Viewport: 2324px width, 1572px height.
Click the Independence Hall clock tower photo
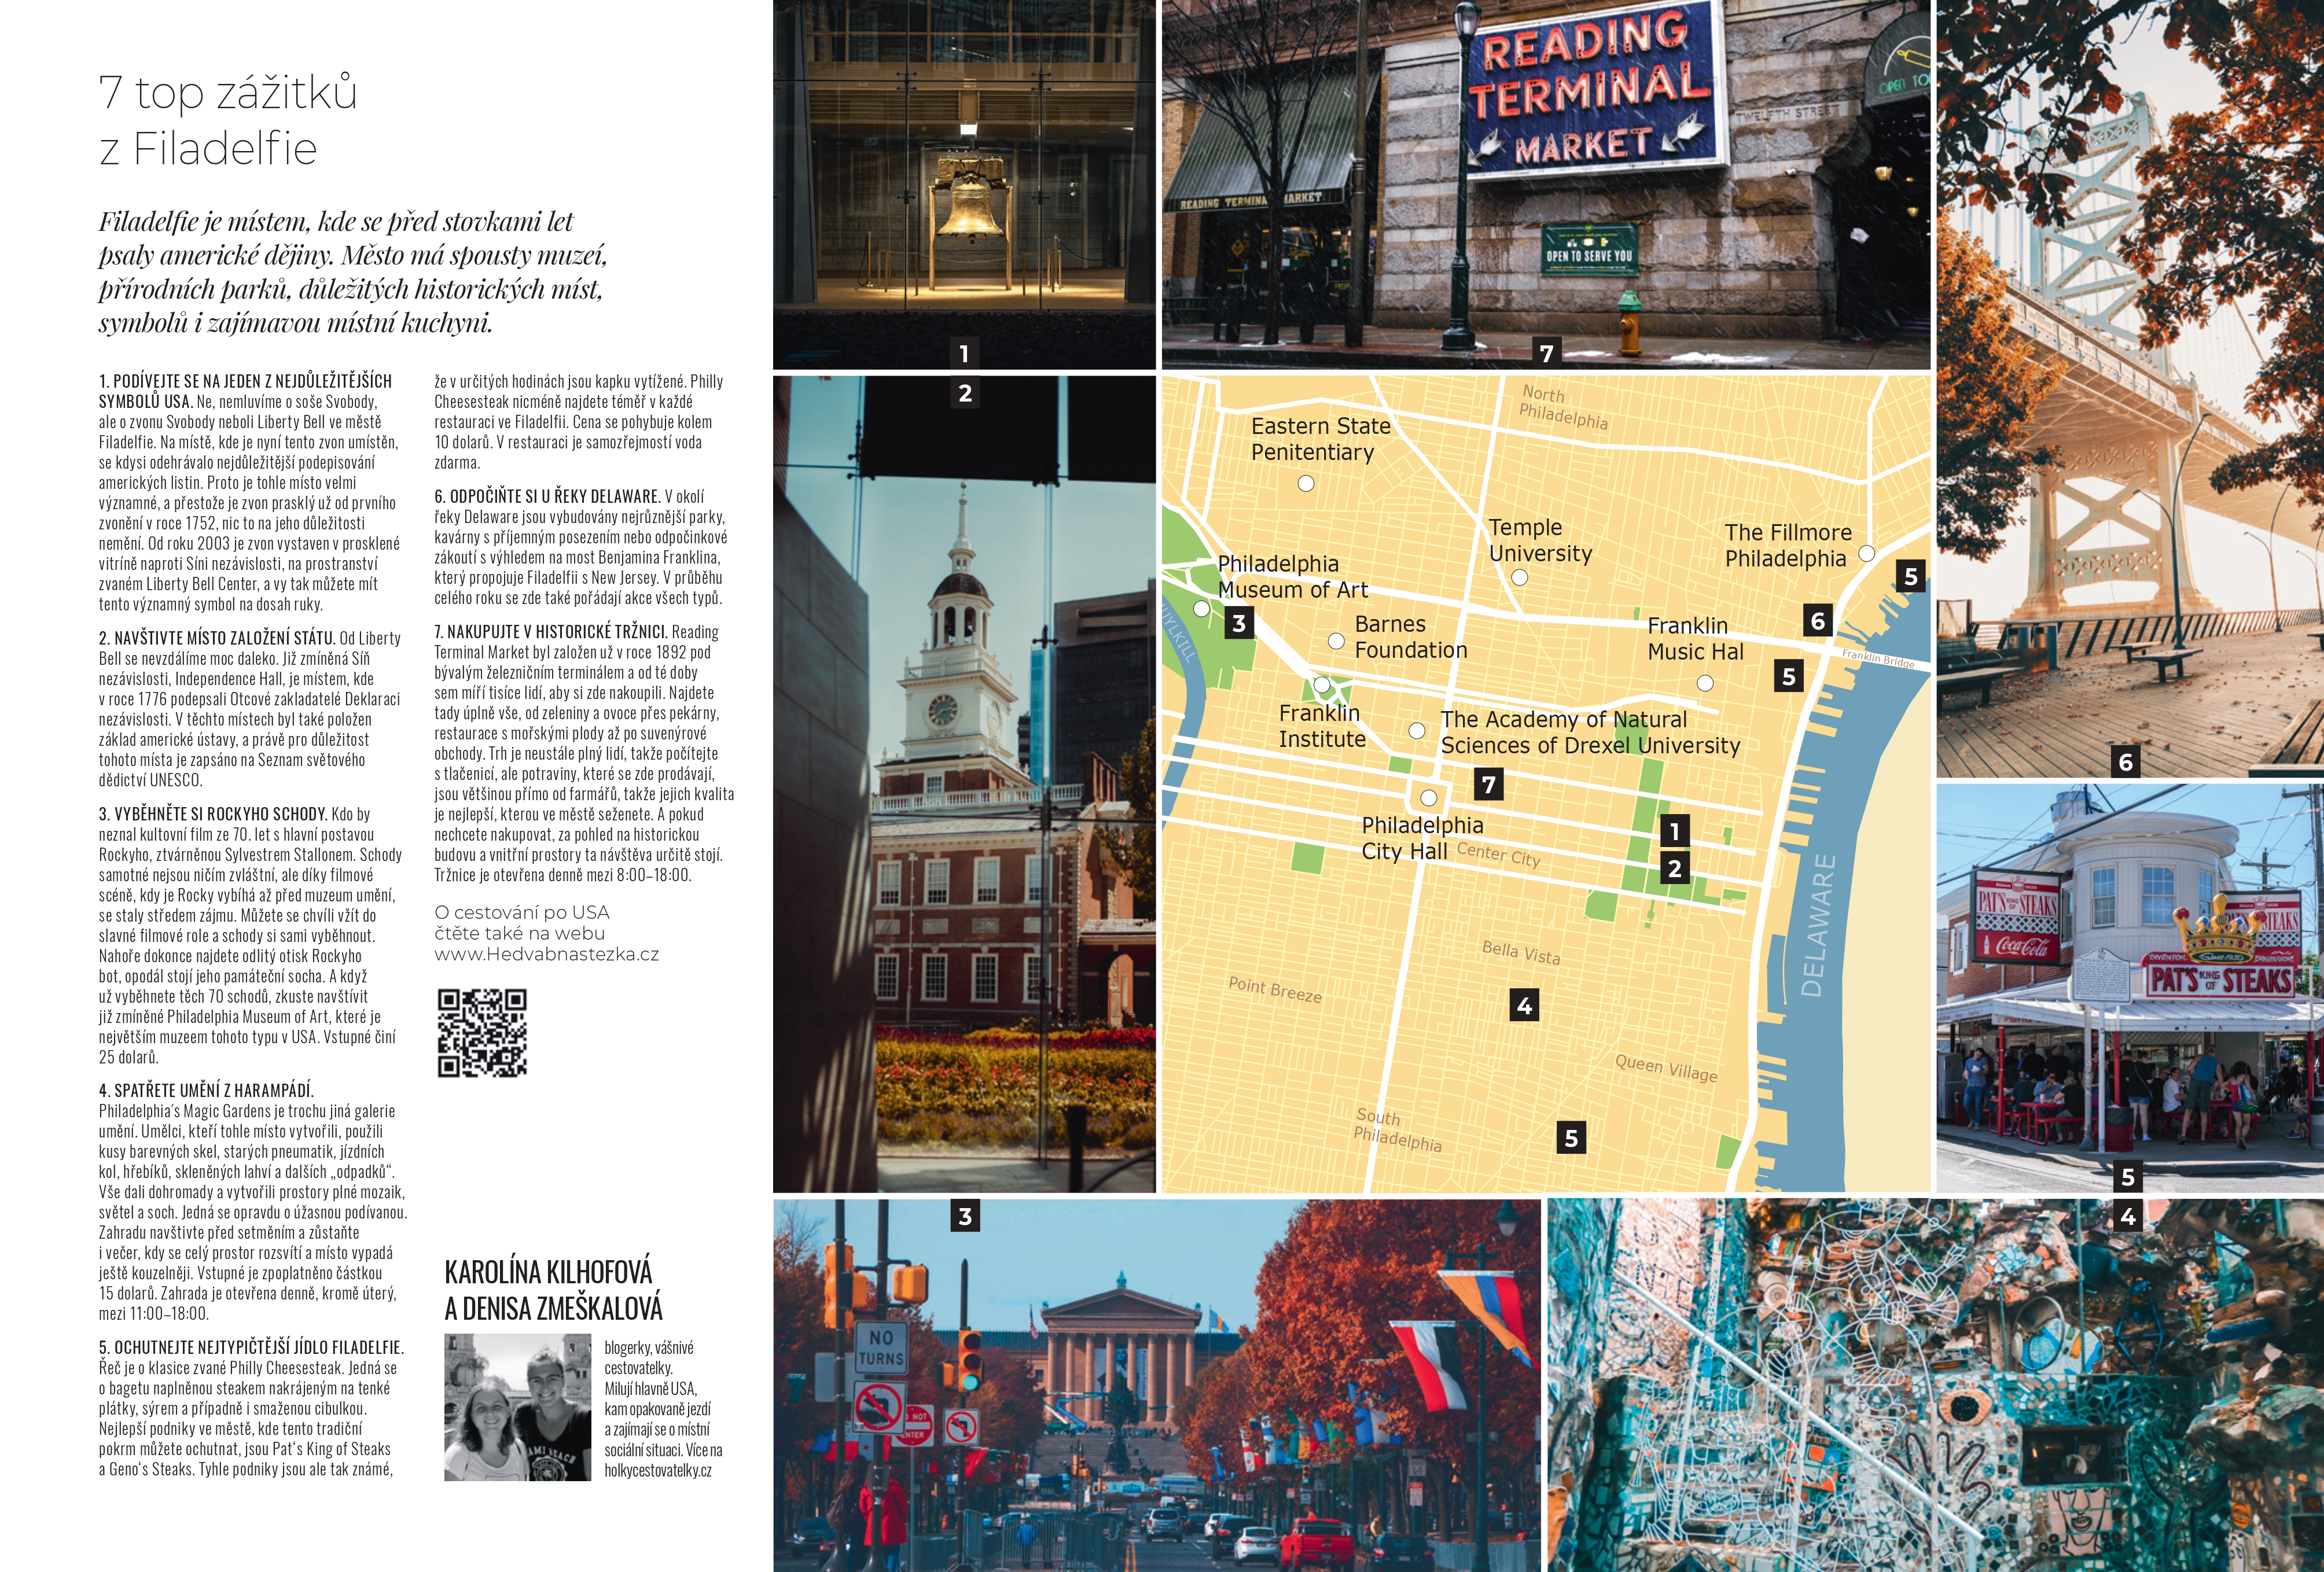[x=963, y=783]
